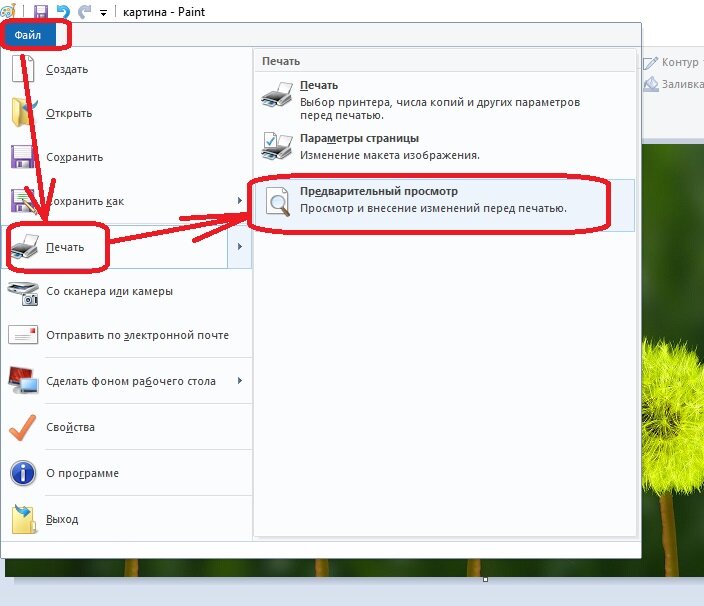Click the Выход exit icon
Screen dimensions: 704x606
click(x=24, y=519)
